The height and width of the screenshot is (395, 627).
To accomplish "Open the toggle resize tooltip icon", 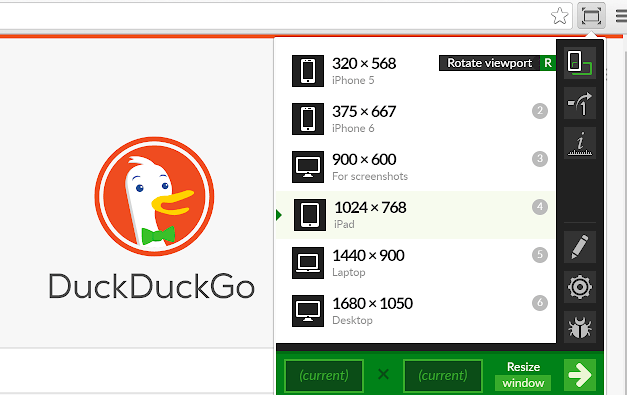I will (x=580, y=103).
